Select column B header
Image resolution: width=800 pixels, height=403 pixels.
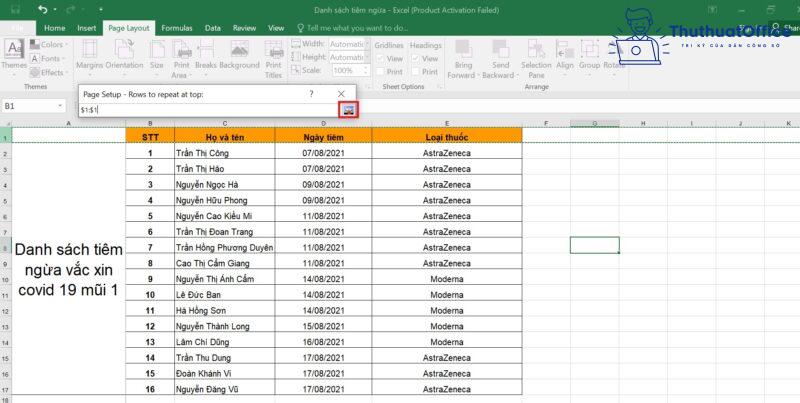tap(150, 123)
